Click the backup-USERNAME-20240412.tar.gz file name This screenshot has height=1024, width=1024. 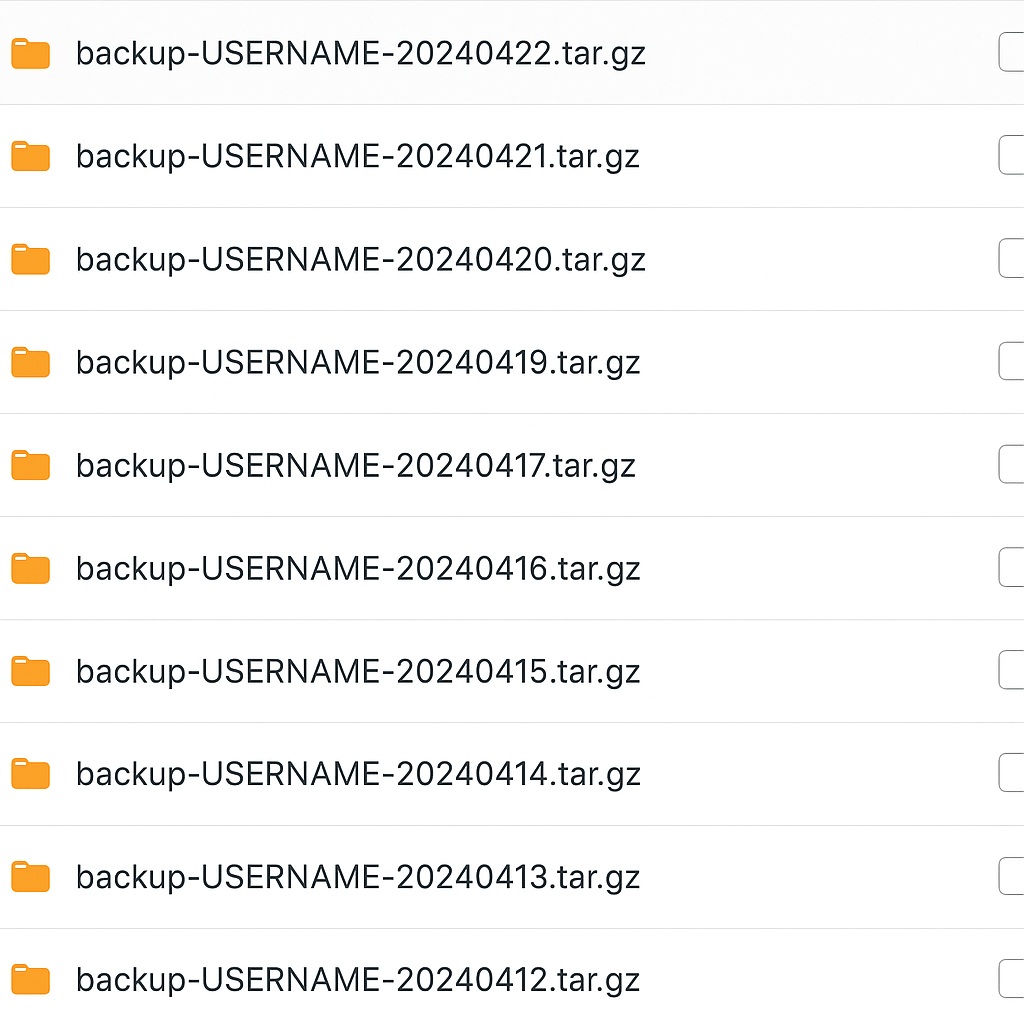coord(357,980)
